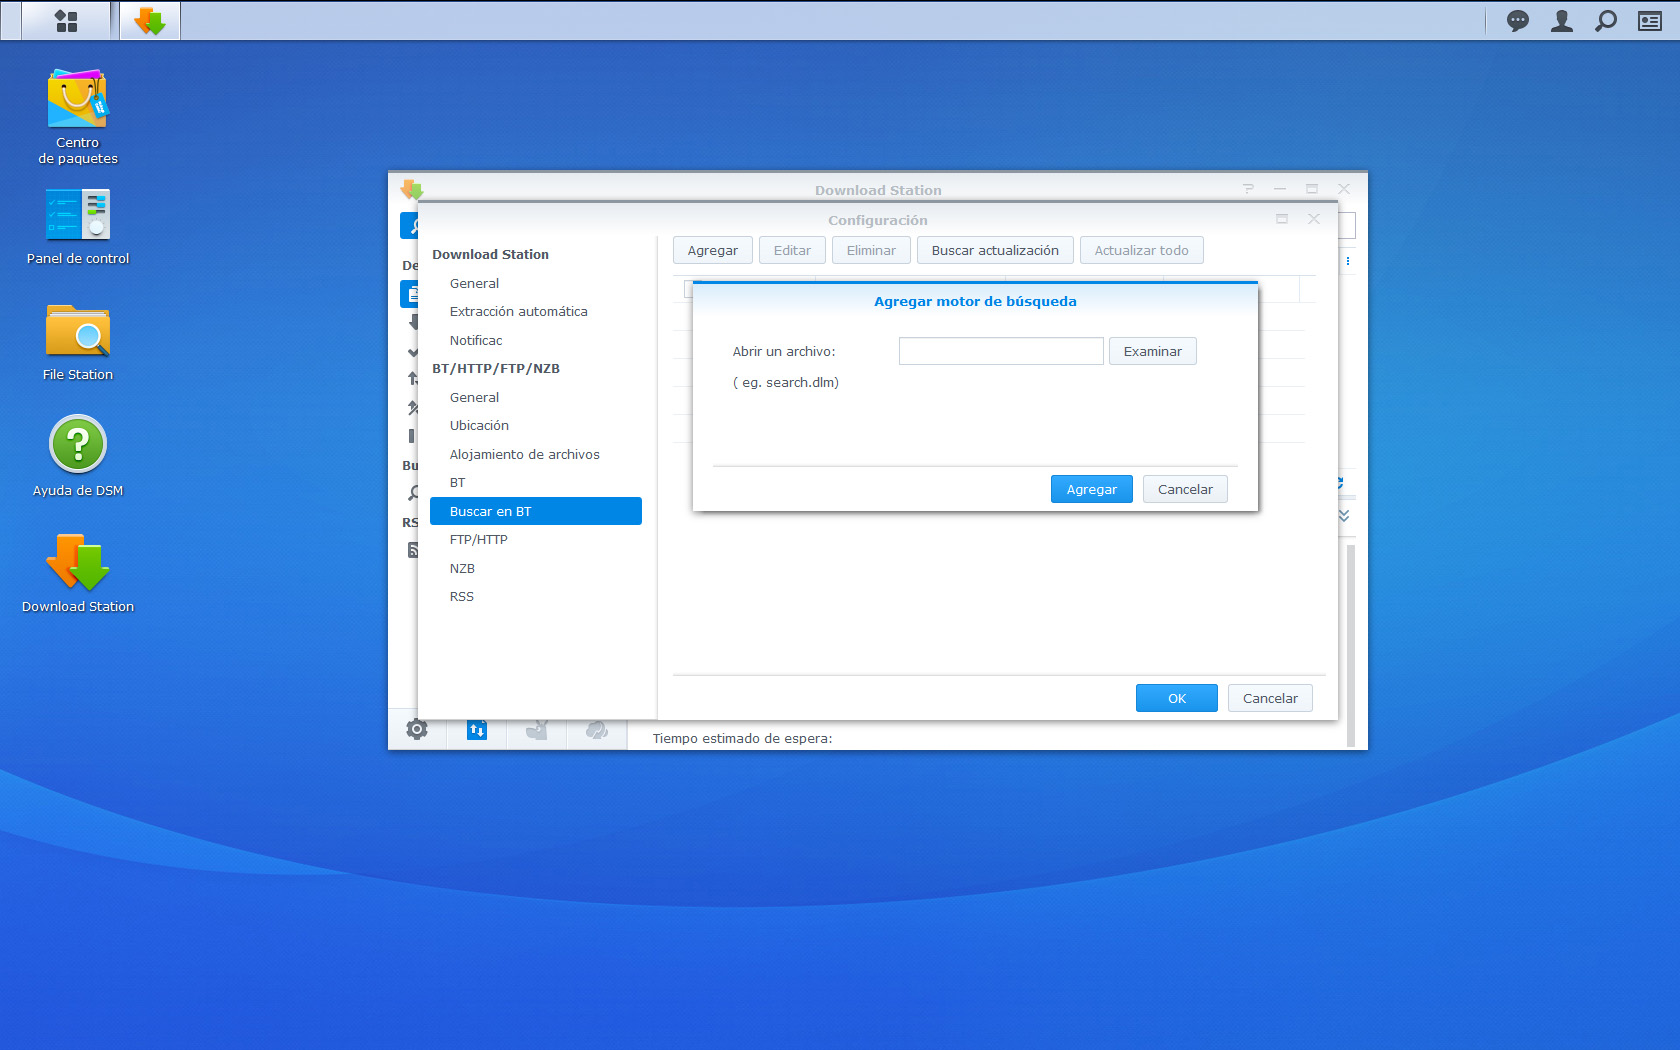This screenshot has height=1050, width=1680.
Task: Open the notifications speech bubble icon
Action: [x=1518, y=21]
